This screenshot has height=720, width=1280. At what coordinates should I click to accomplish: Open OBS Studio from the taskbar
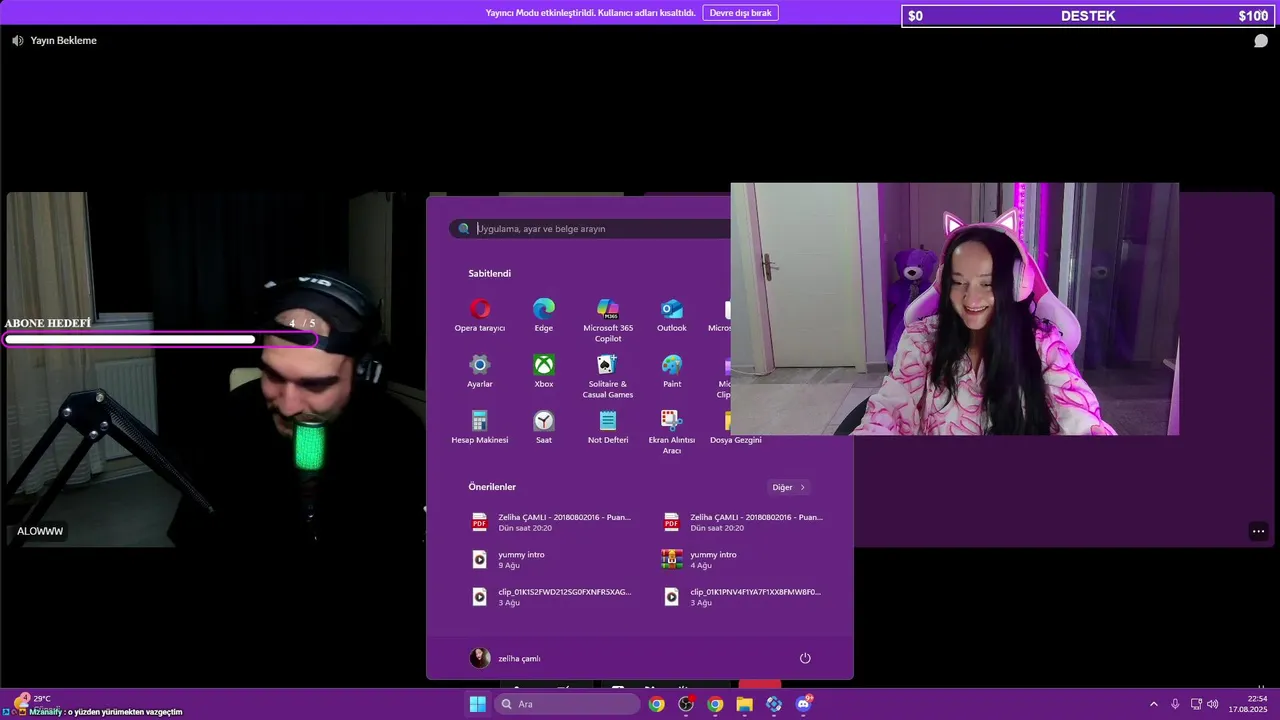tap(686, 704)
